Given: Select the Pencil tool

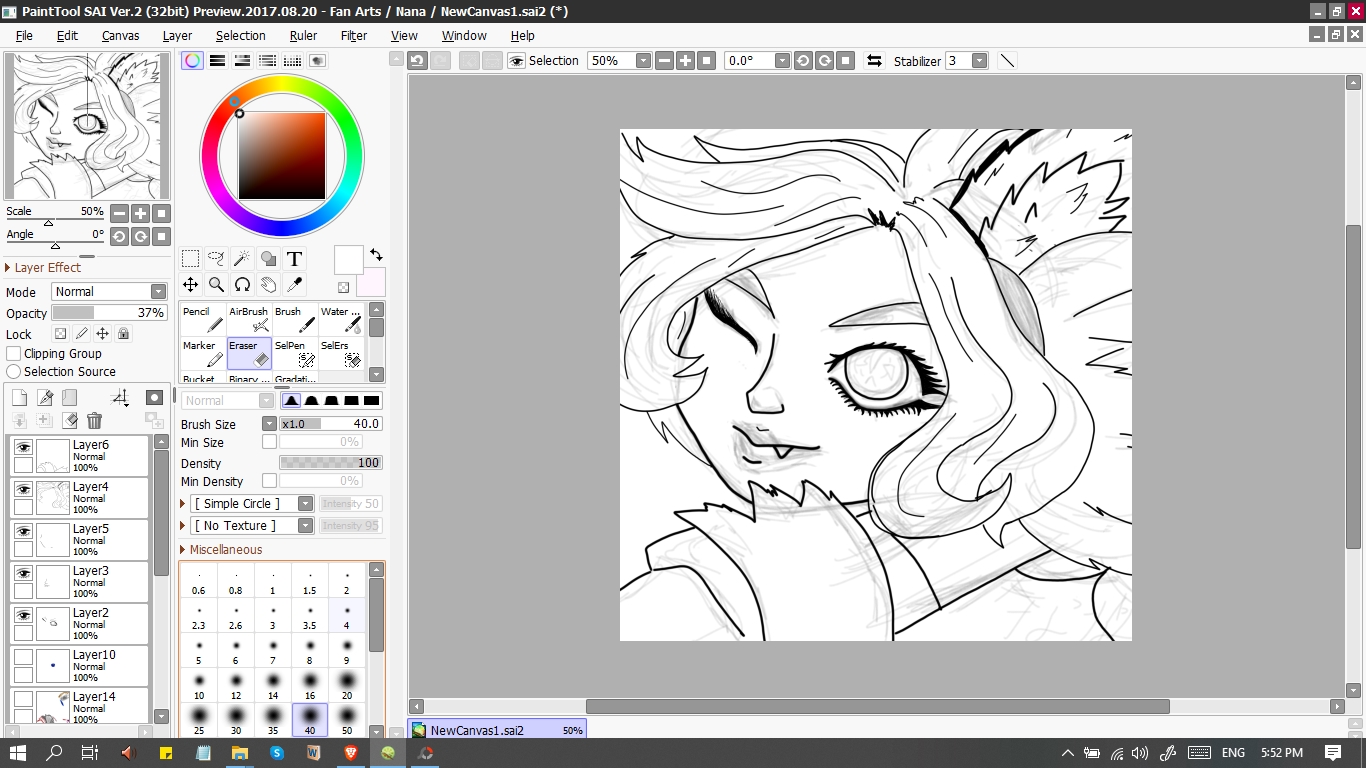Looking at the screenshot, I should click(203, 319).
